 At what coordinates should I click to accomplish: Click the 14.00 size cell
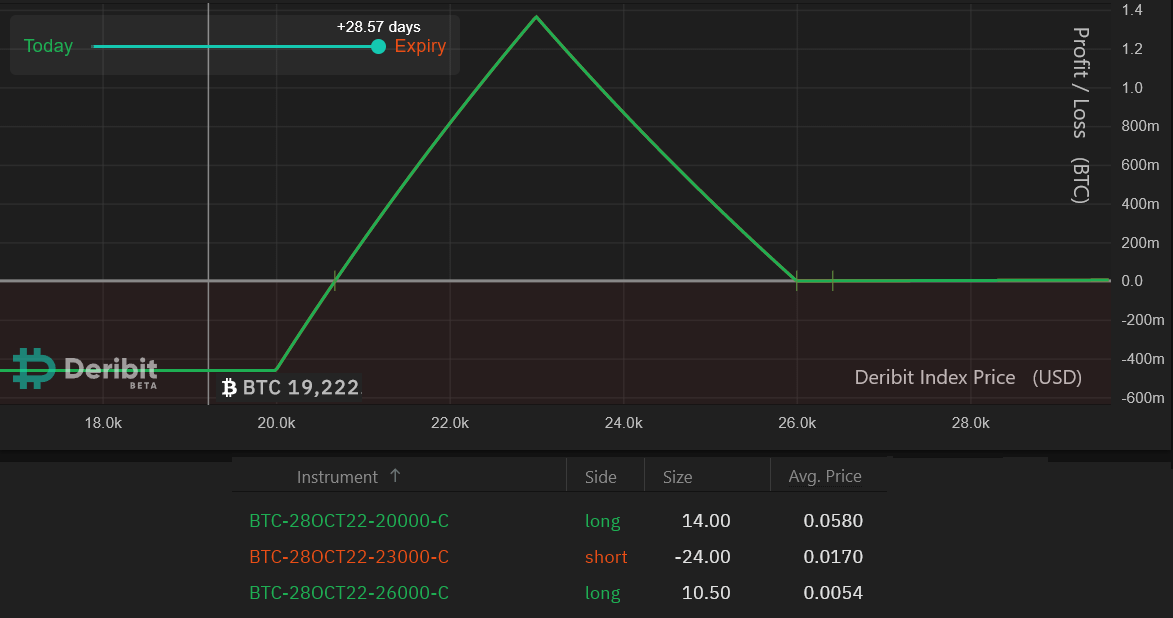(707, 521)
